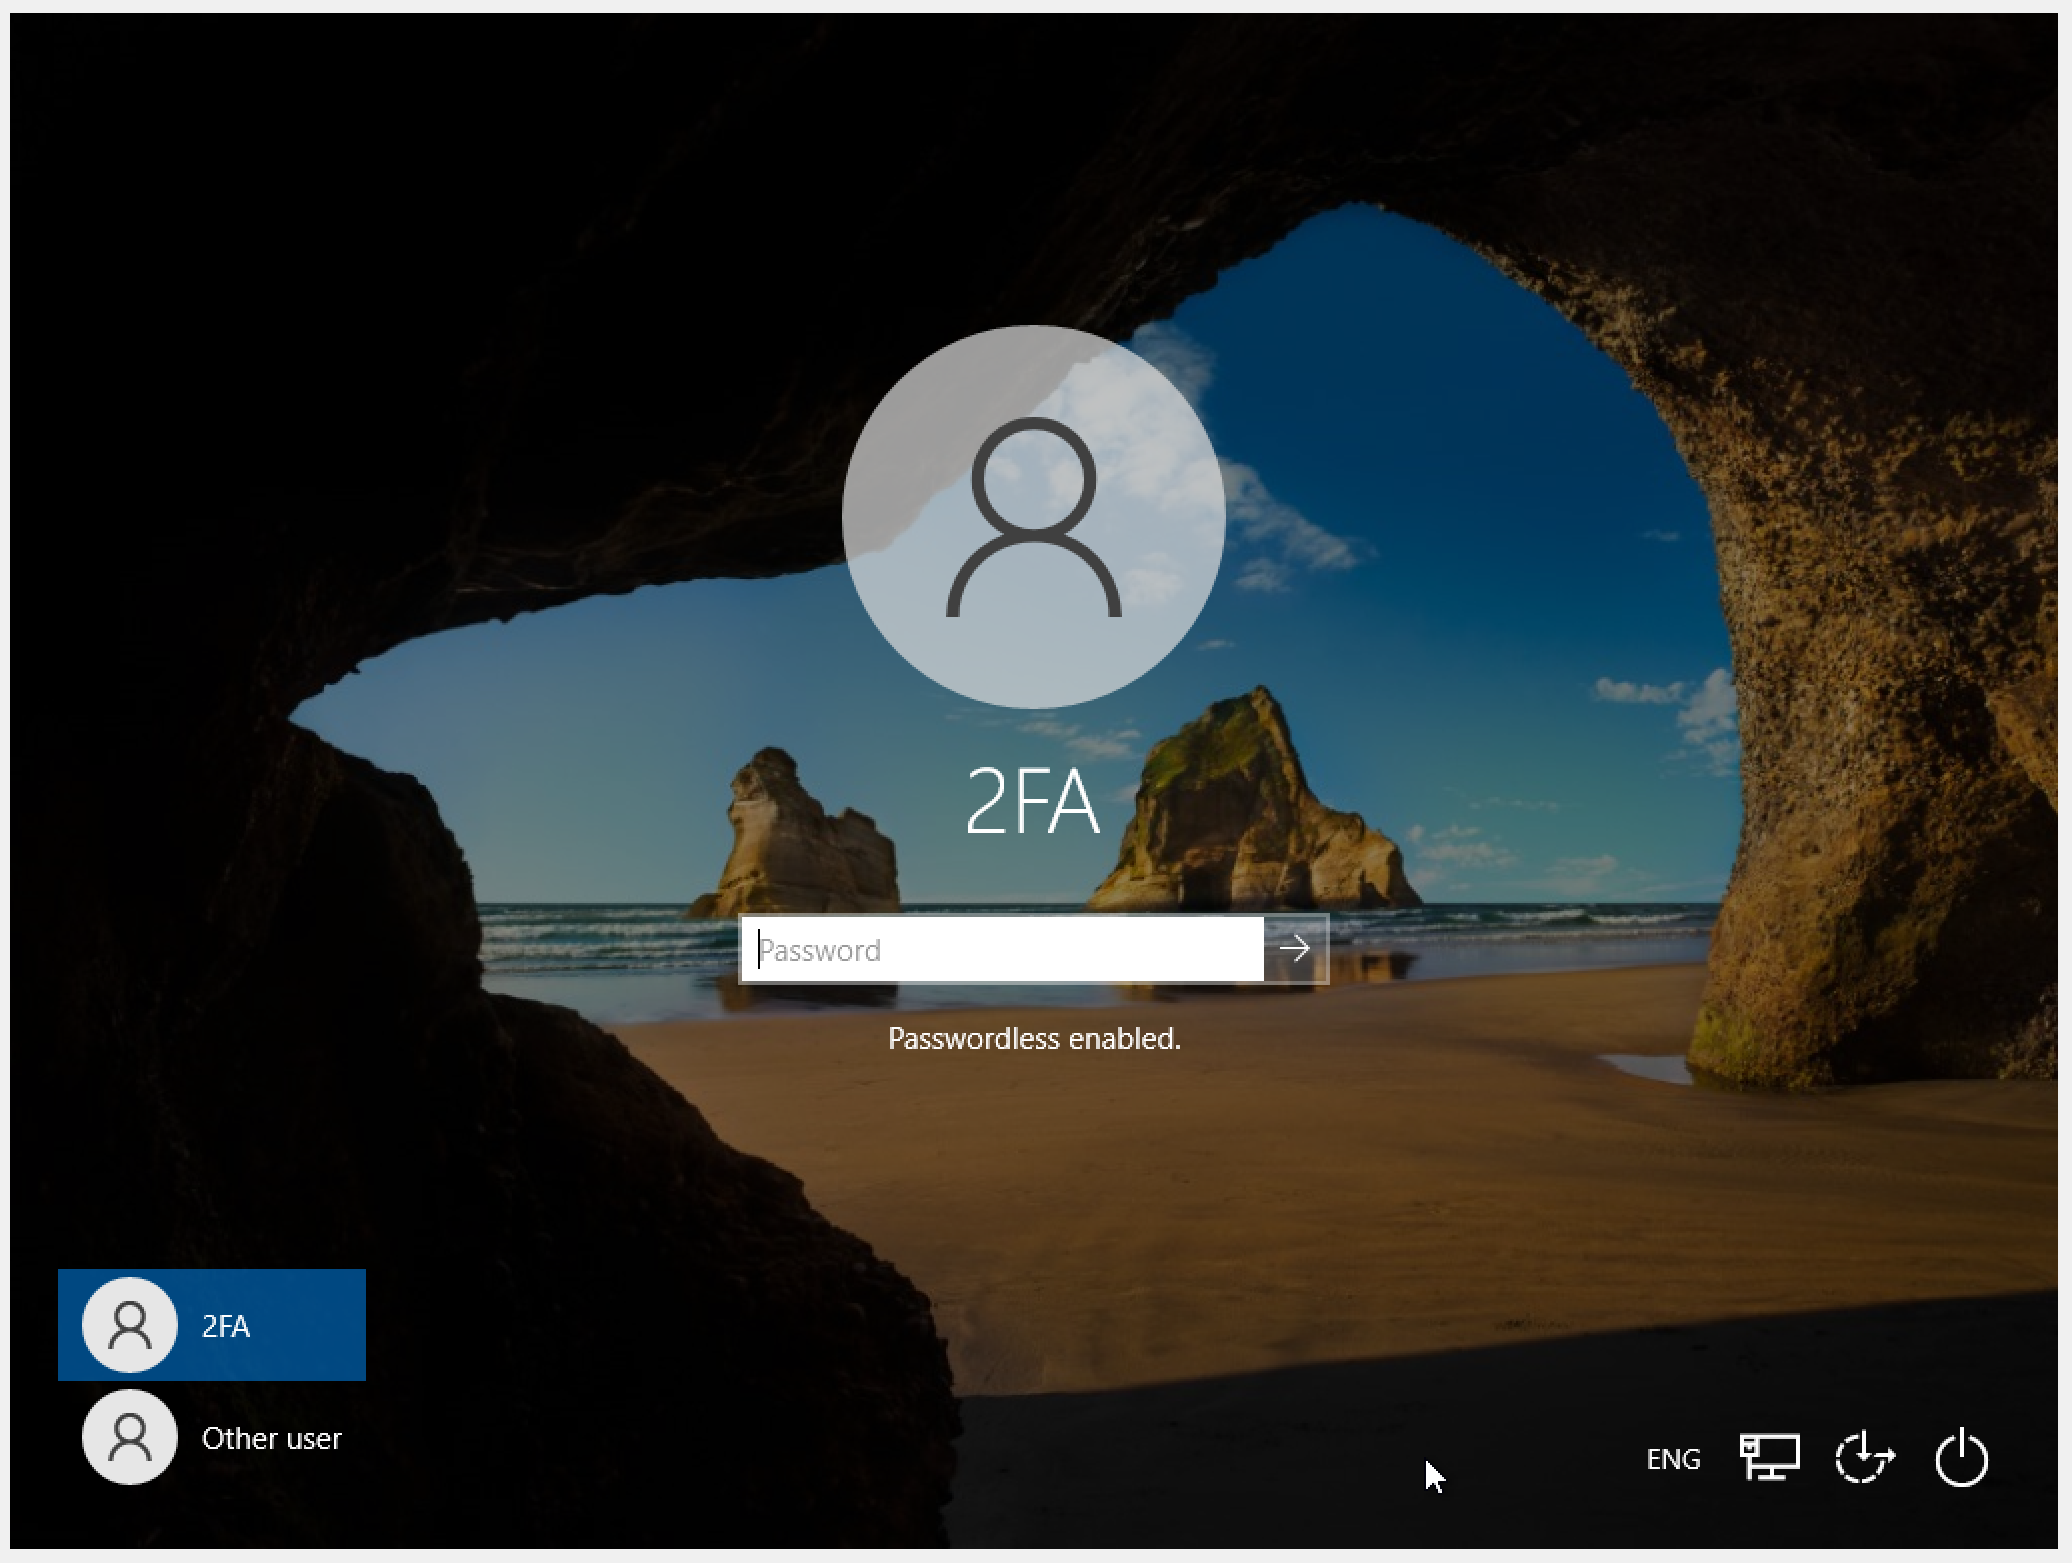The height and width of the screenshot is (1563, 2072).
Task: Open the power options icon
Action: pos(1960,1458)
